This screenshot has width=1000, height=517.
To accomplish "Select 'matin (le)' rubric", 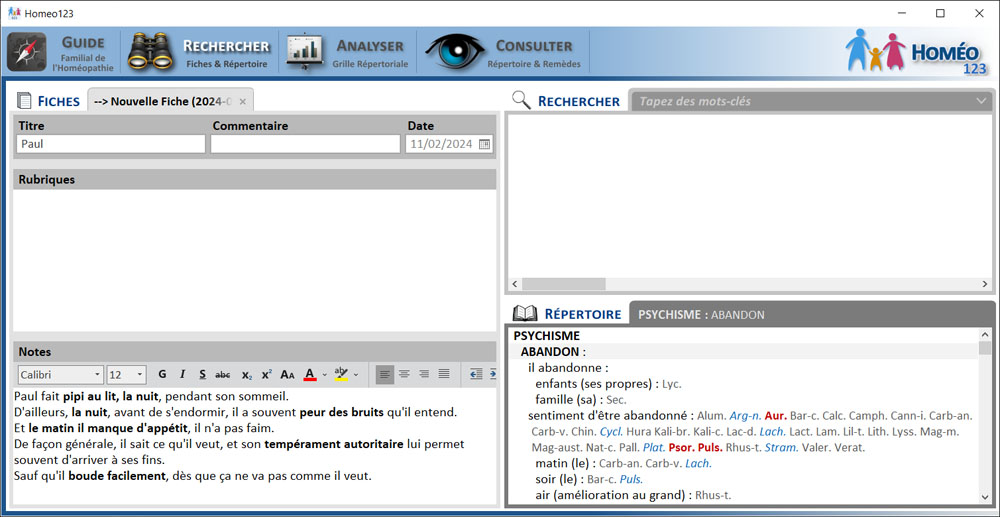I will [x=566, y=463].
